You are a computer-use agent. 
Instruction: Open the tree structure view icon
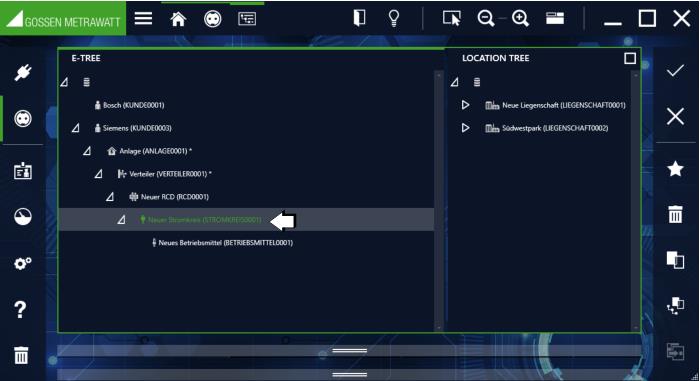(x=247, y=19)
